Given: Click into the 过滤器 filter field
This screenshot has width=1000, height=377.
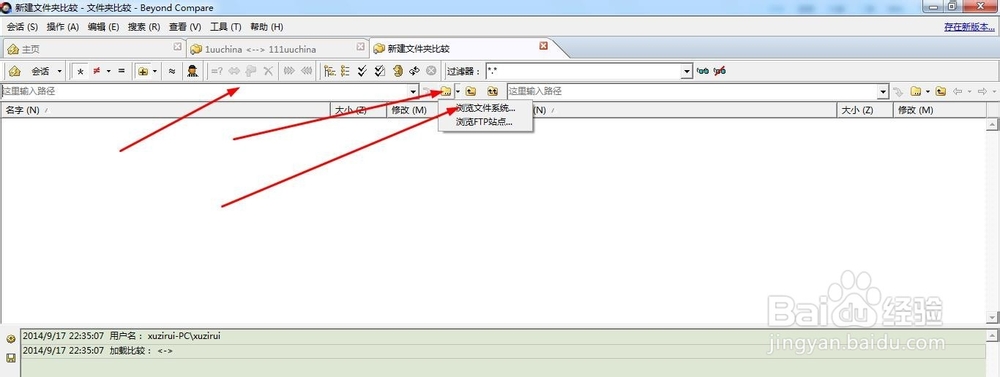Looking at the screenshot, I should 584,71.
